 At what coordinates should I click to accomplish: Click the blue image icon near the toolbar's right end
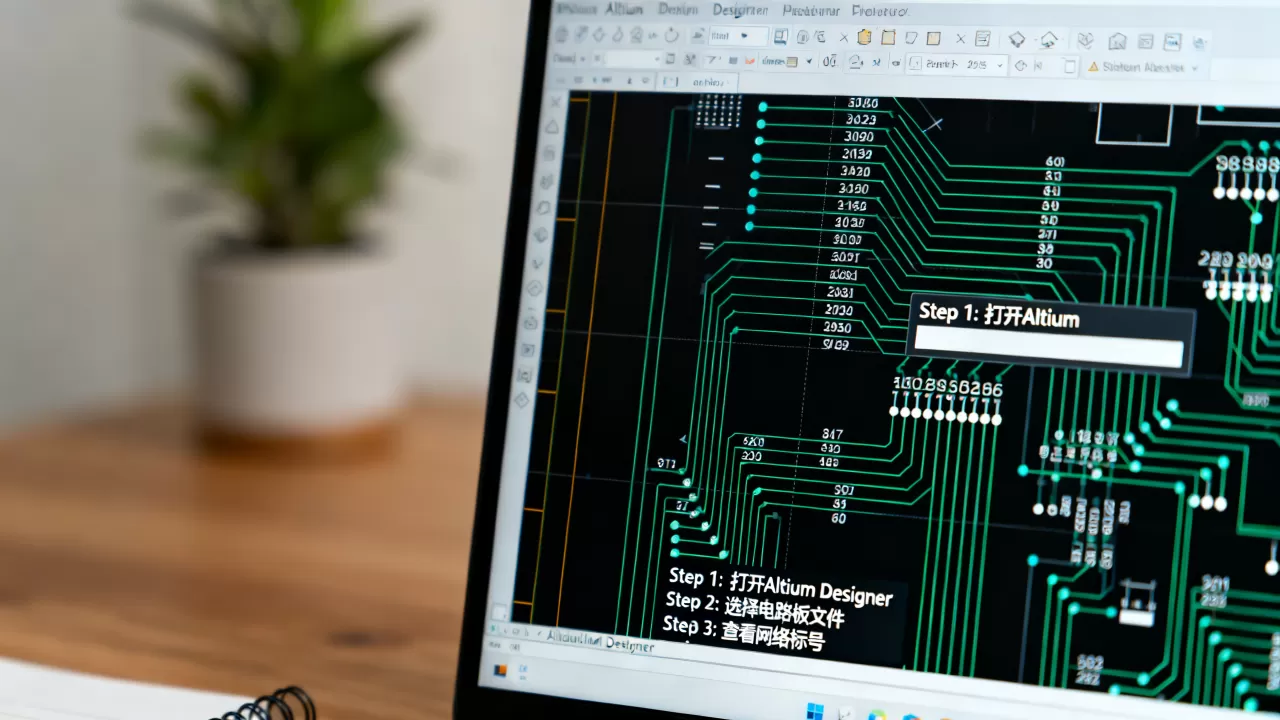click(x=1172, y=42)
